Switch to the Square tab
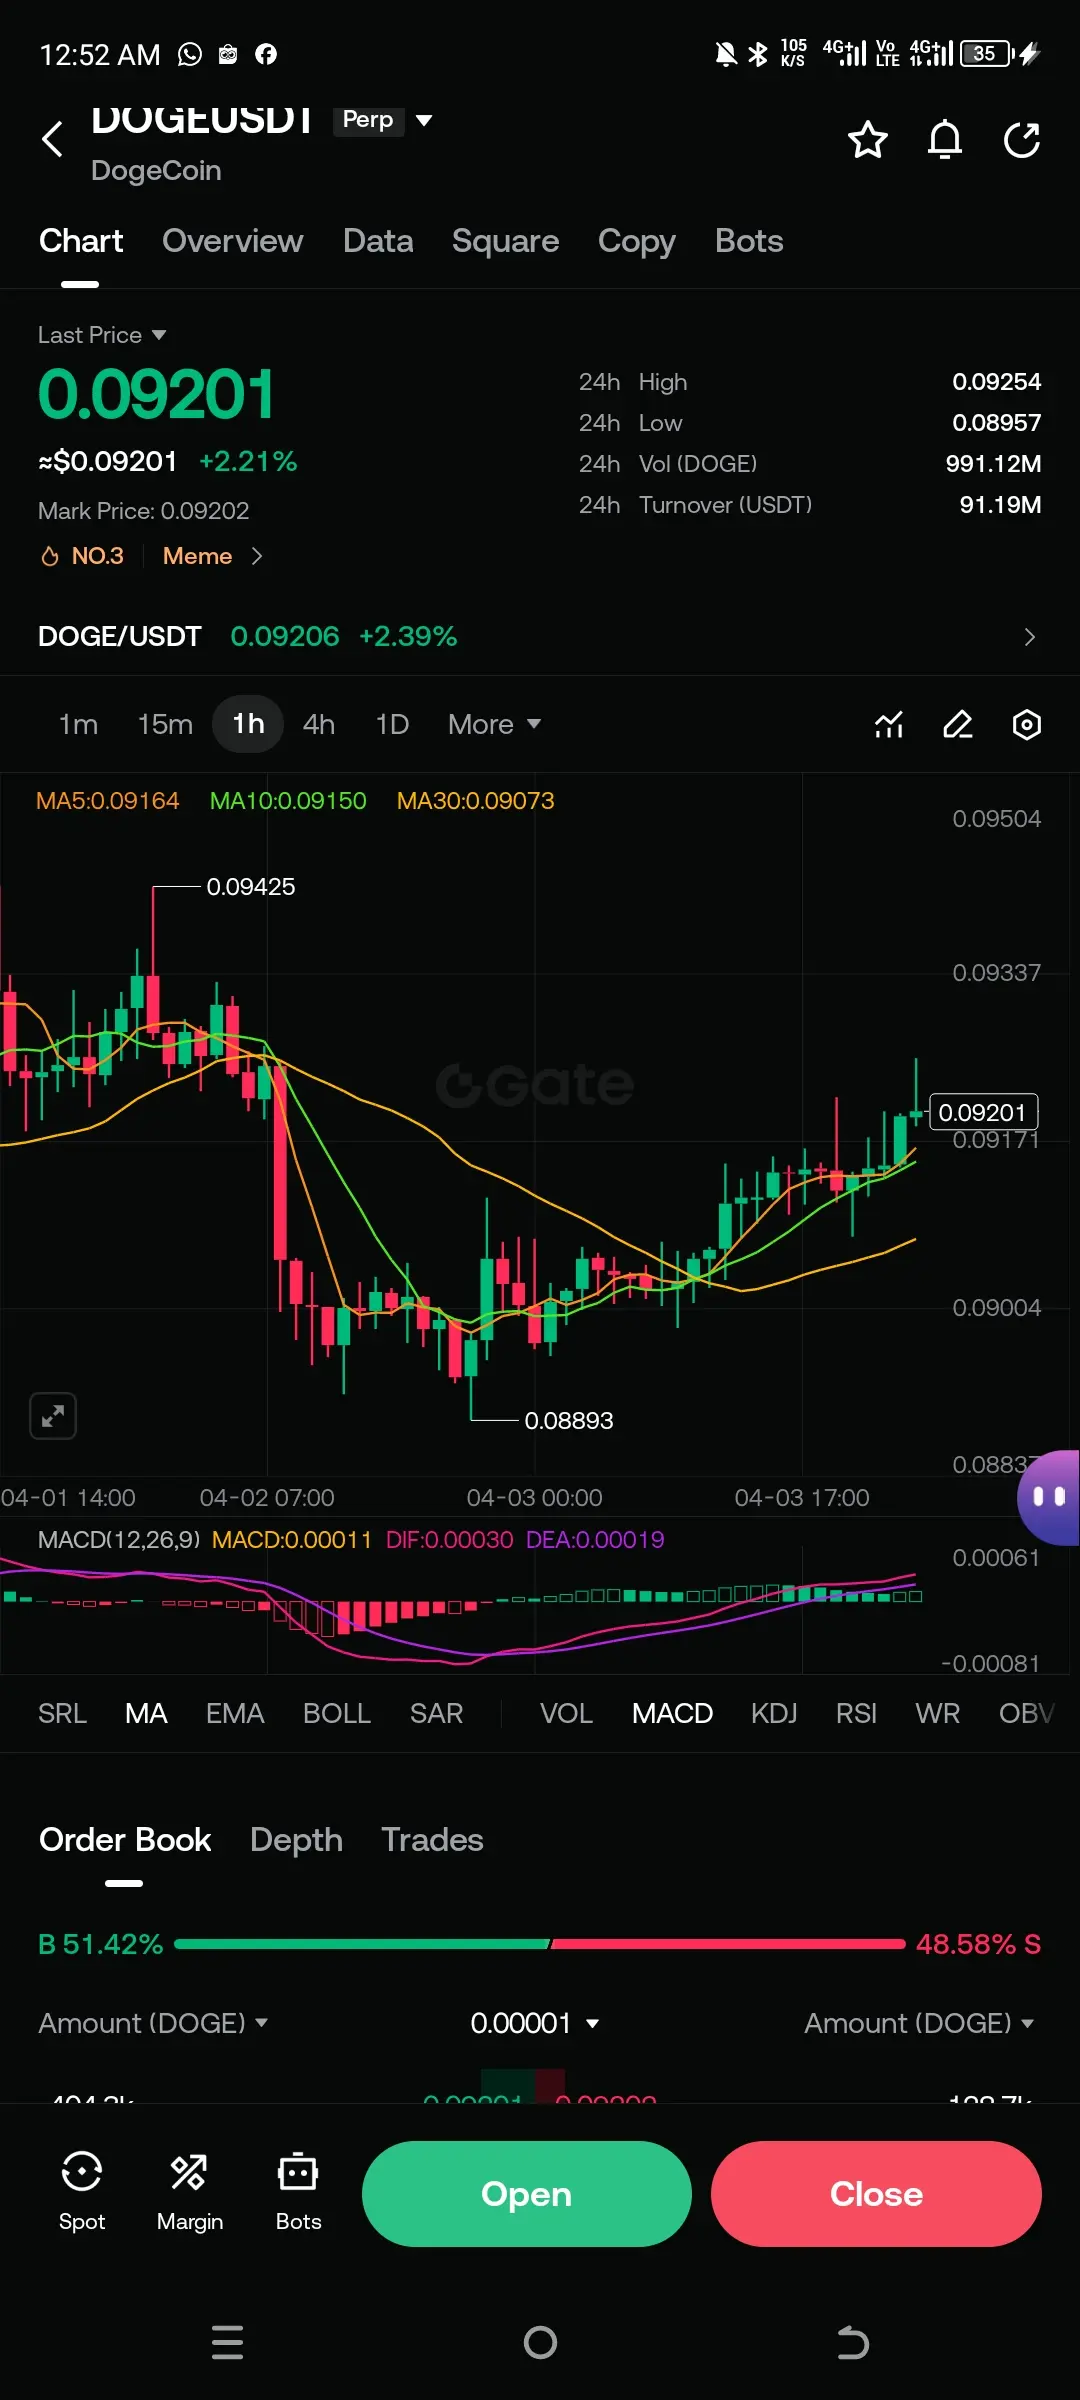 (505, 241)
